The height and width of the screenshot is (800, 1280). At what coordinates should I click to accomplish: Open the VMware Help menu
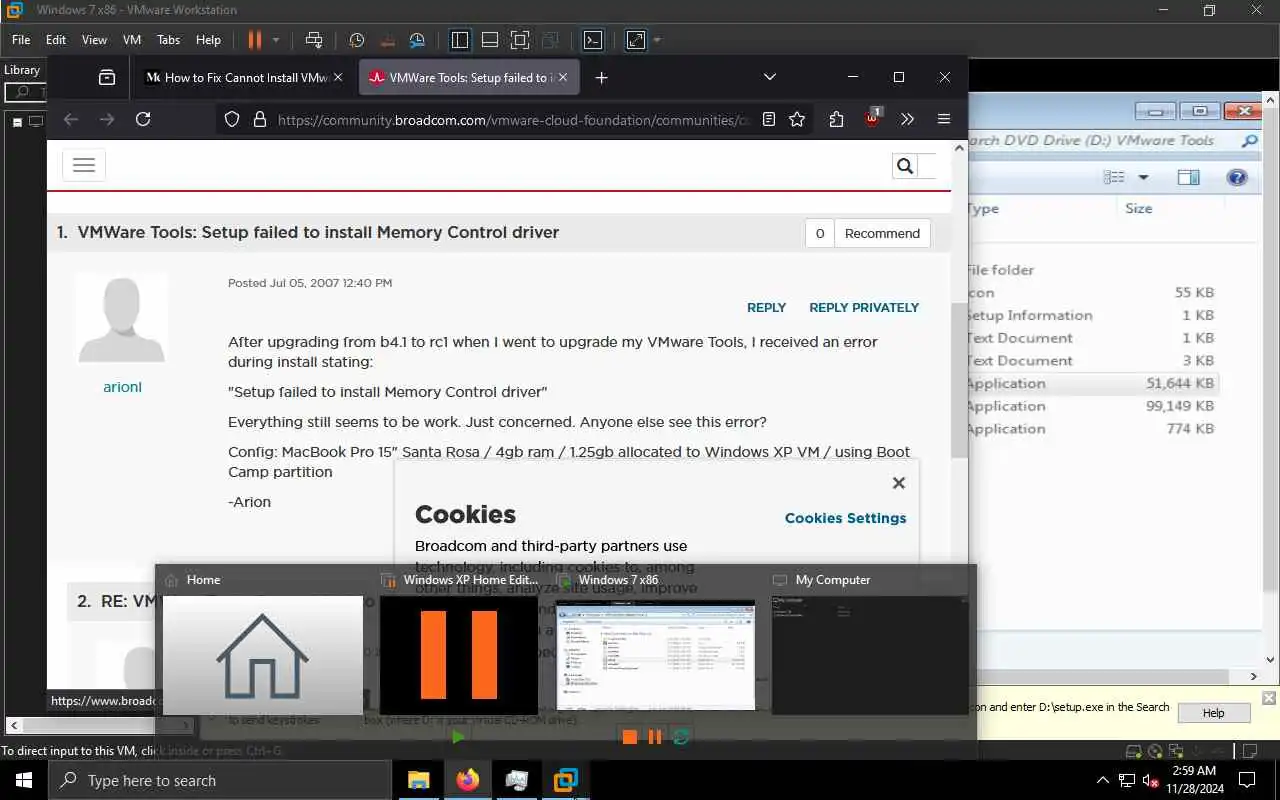click(x=208, y=40)
